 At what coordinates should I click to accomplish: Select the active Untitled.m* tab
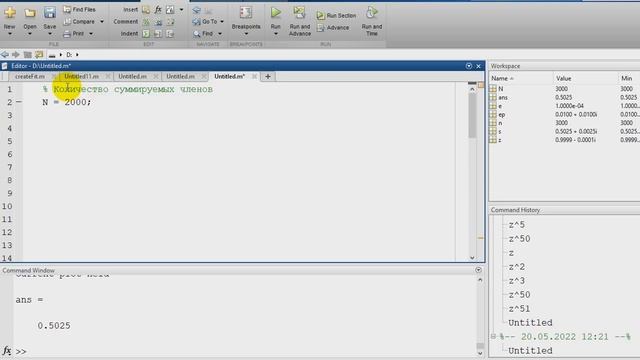(x=229, y=77)
